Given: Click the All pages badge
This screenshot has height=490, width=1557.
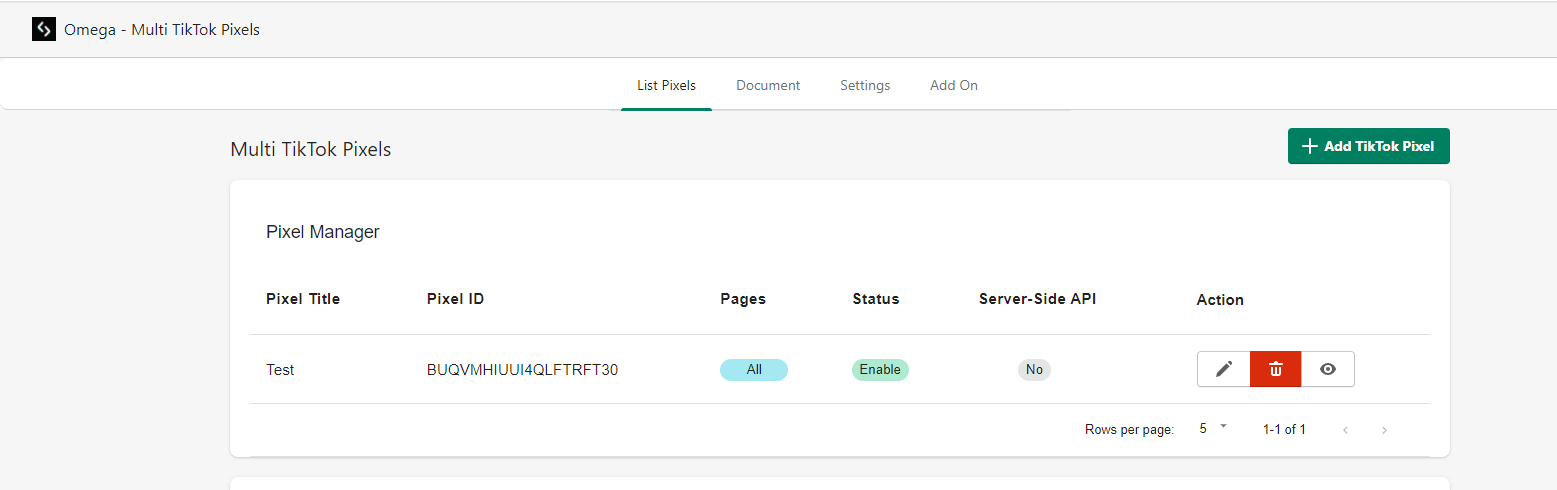Looking at the screenshot, I should point(754,370).
